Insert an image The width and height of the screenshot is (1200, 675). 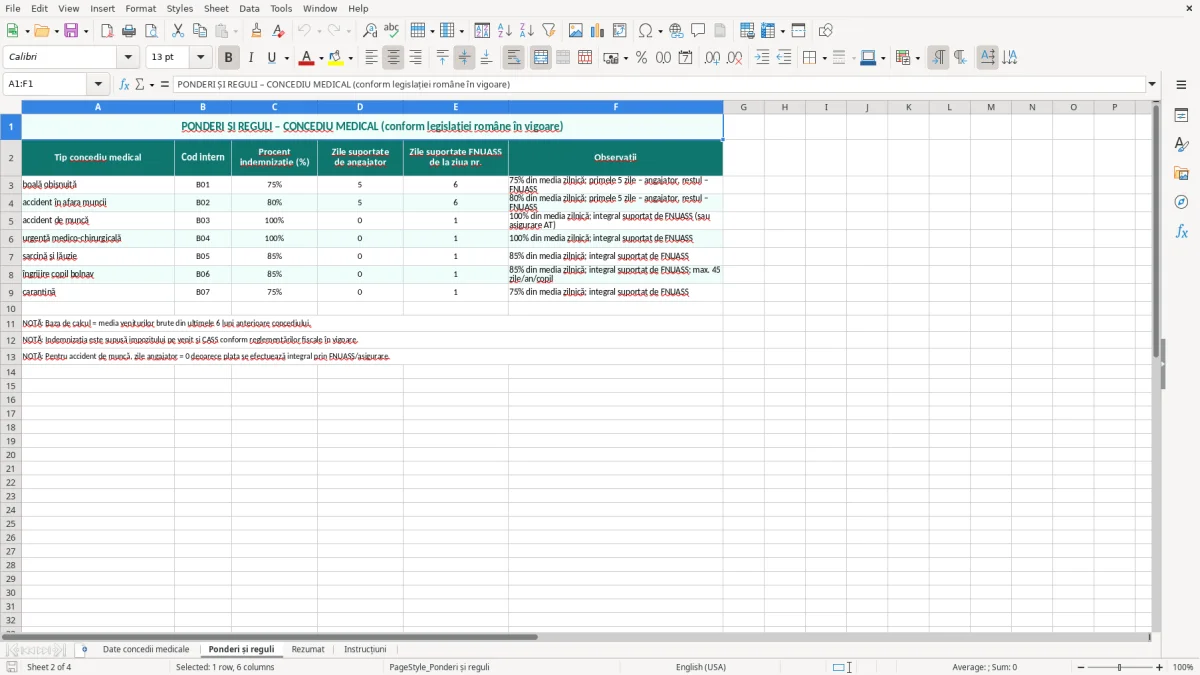(x=576, y=30)
